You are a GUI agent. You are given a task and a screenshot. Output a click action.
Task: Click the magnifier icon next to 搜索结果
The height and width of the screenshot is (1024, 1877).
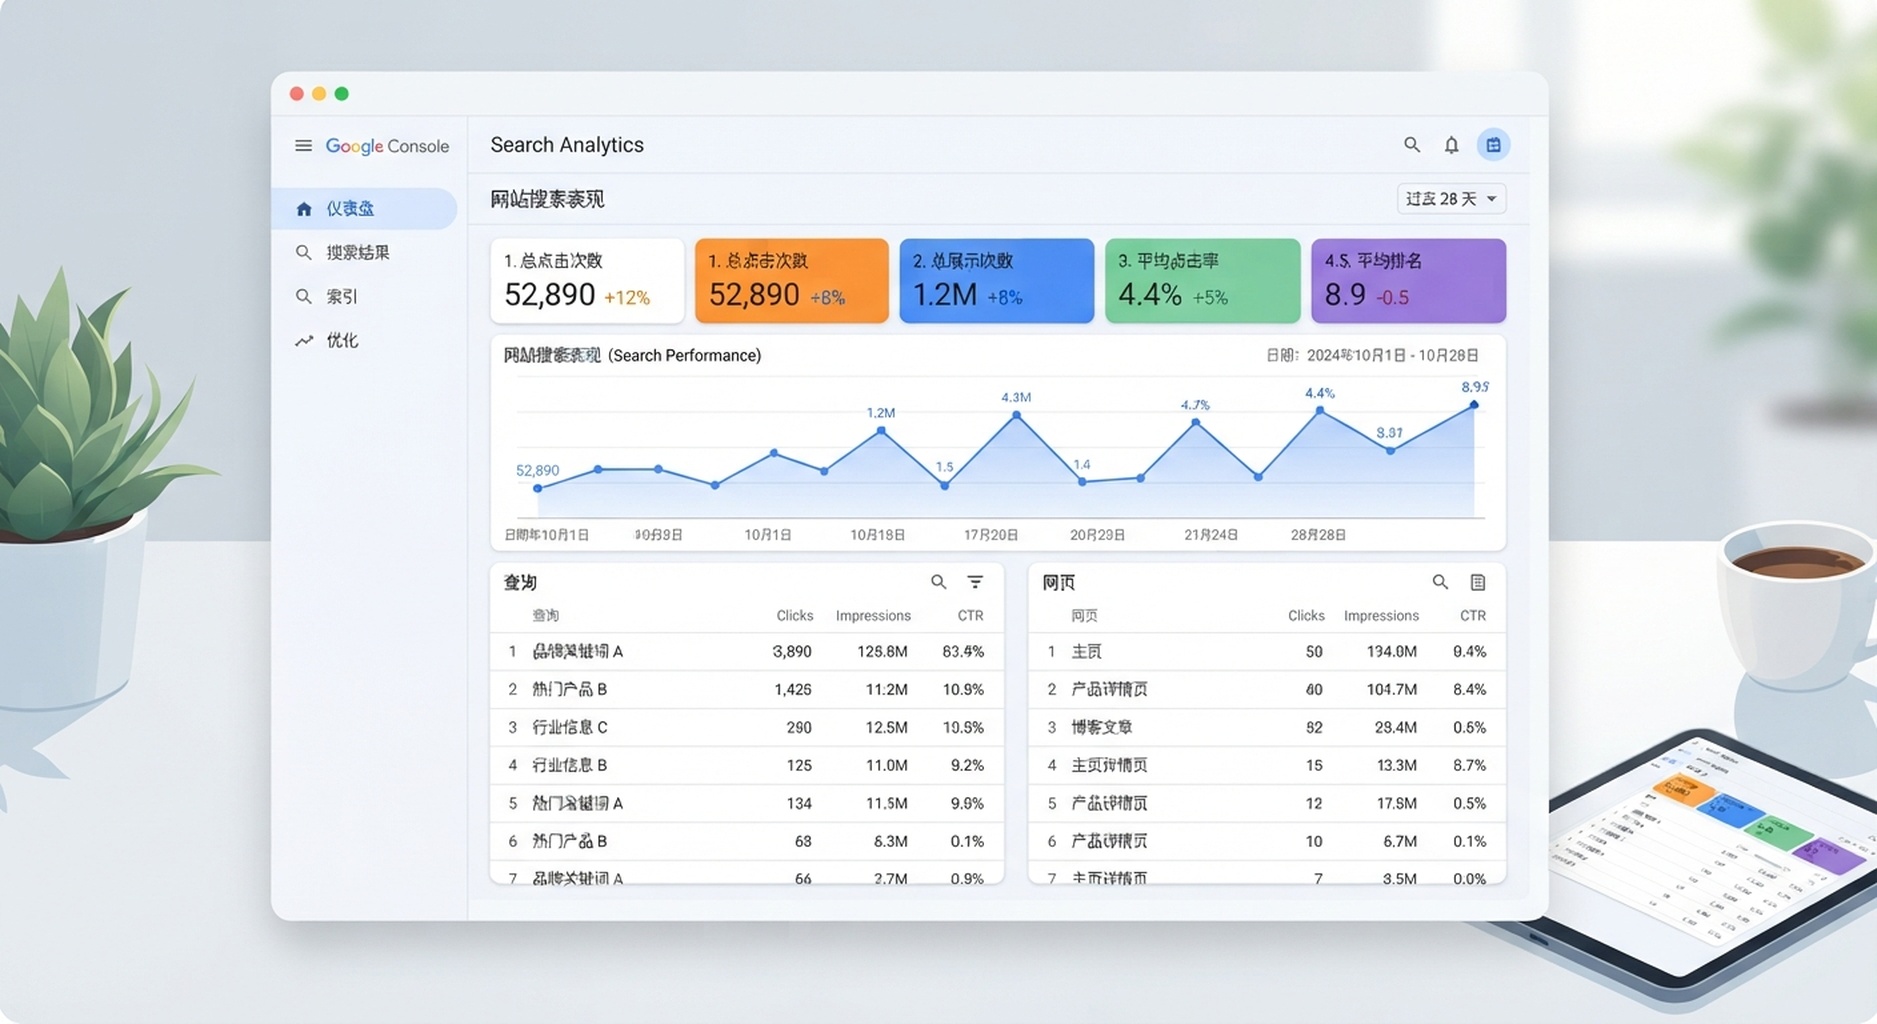tap(304, 252)
